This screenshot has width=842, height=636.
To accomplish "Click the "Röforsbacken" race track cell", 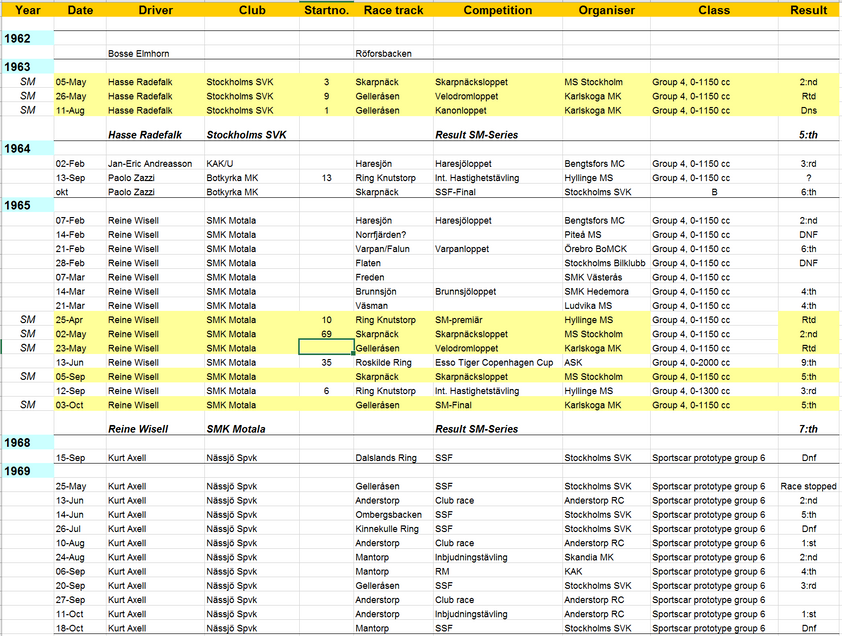I will (x=394, y=54).
